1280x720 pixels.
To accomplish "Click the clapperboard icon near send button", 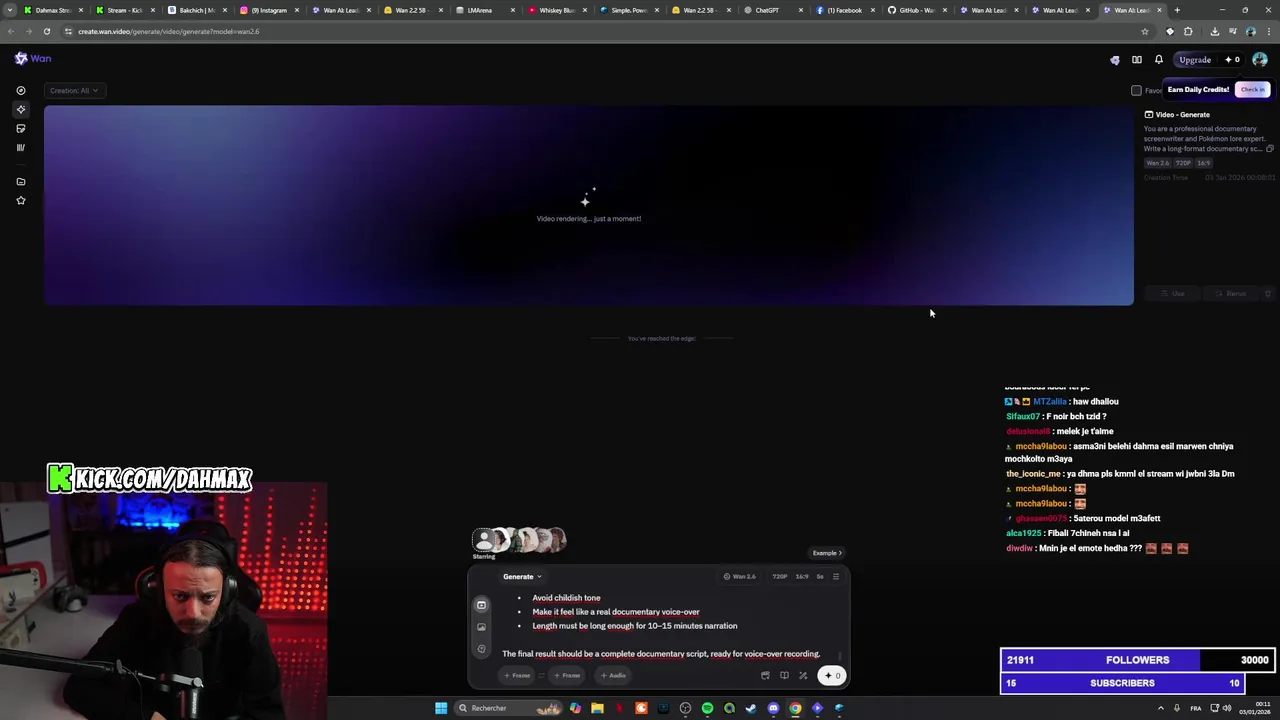I will pyautogui.click(x=766, y=676).
